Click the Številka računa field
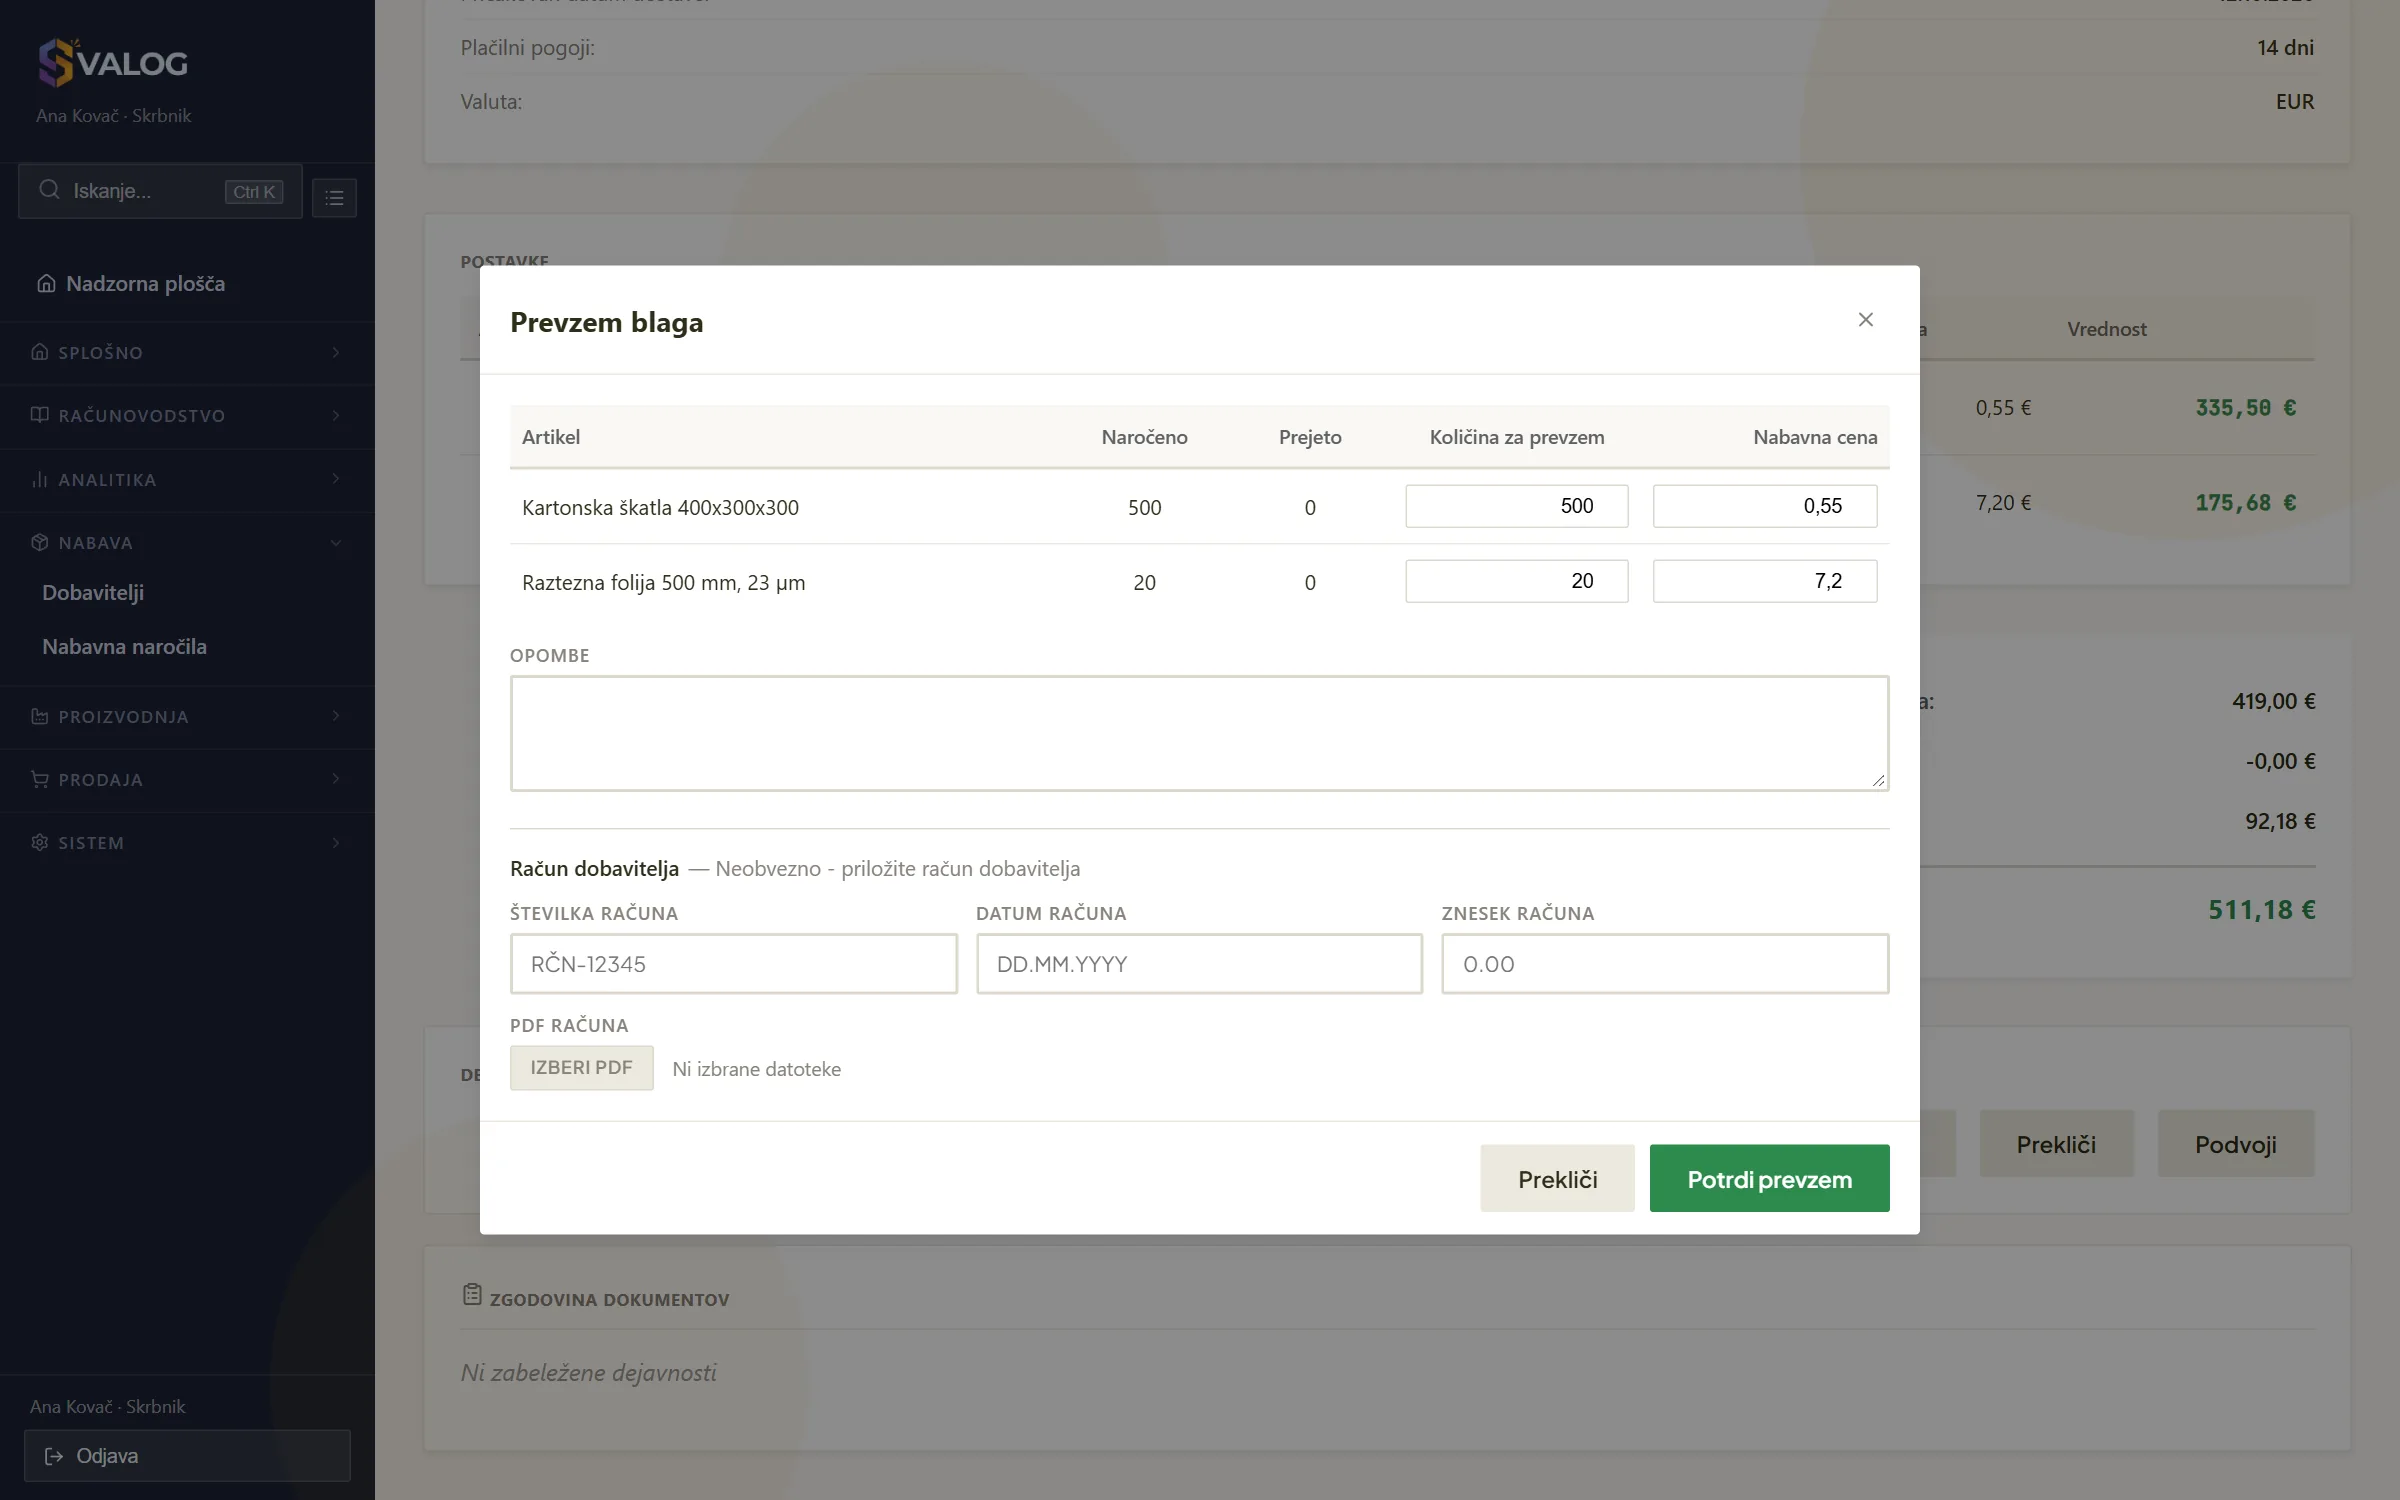This screenshot has height=1500, width=2400. point(733,964)
